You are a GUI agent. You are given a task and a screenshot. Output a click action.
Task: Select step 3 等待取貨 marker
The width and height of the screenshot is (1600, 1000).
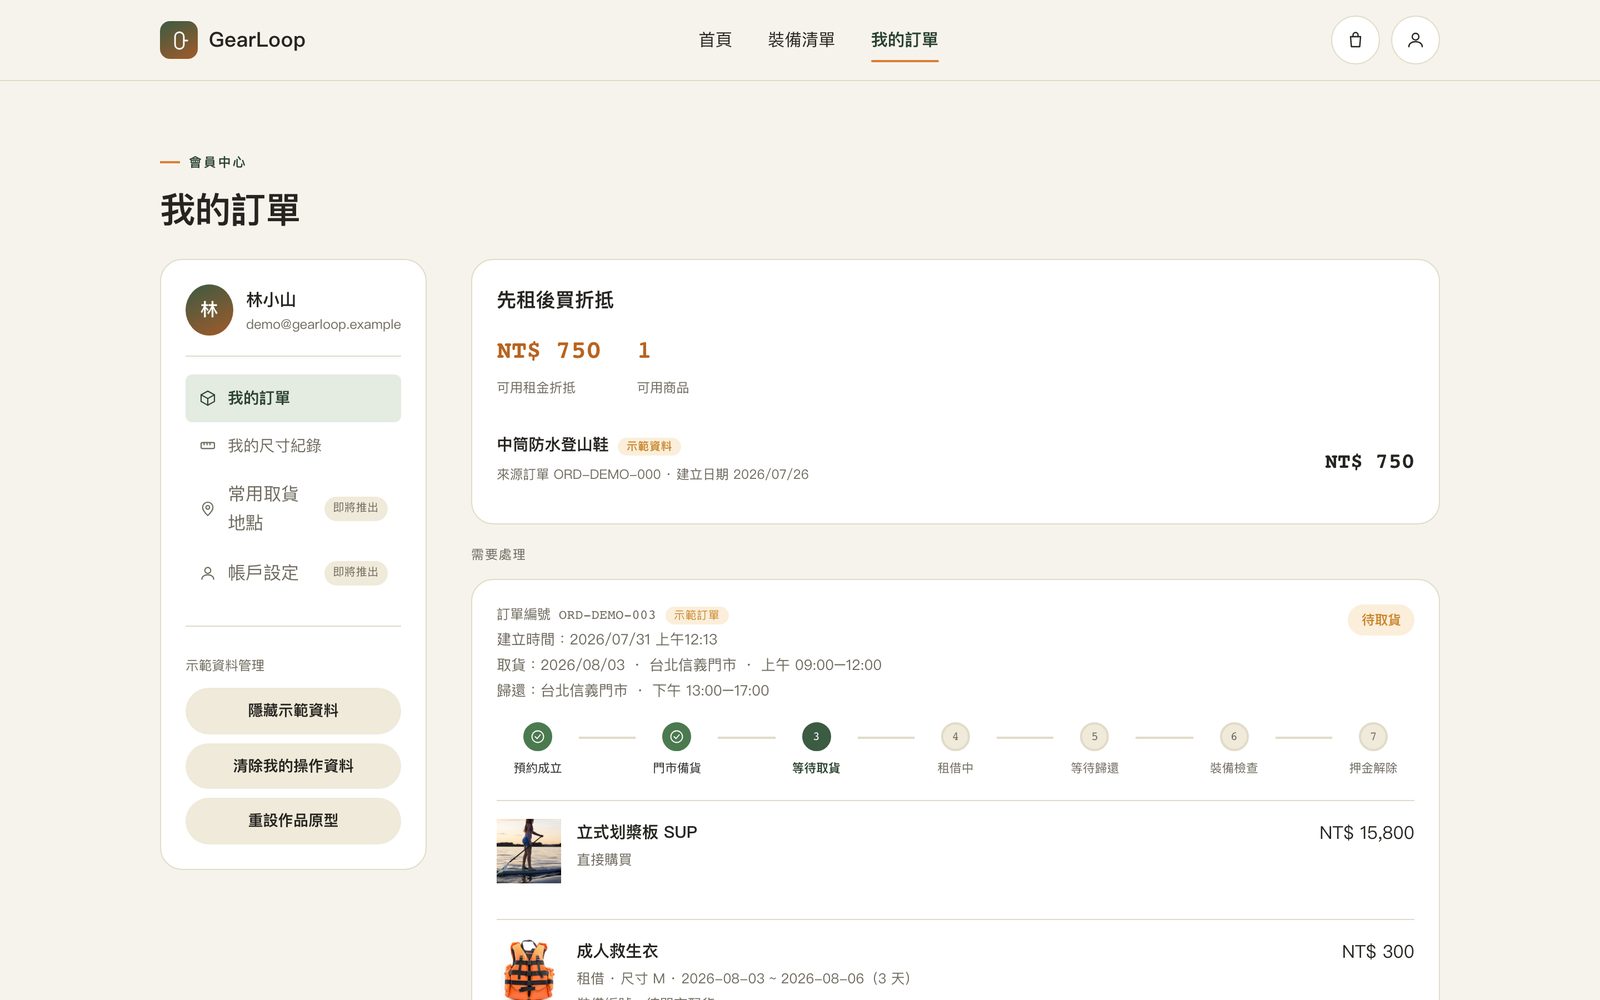(816, 737)
